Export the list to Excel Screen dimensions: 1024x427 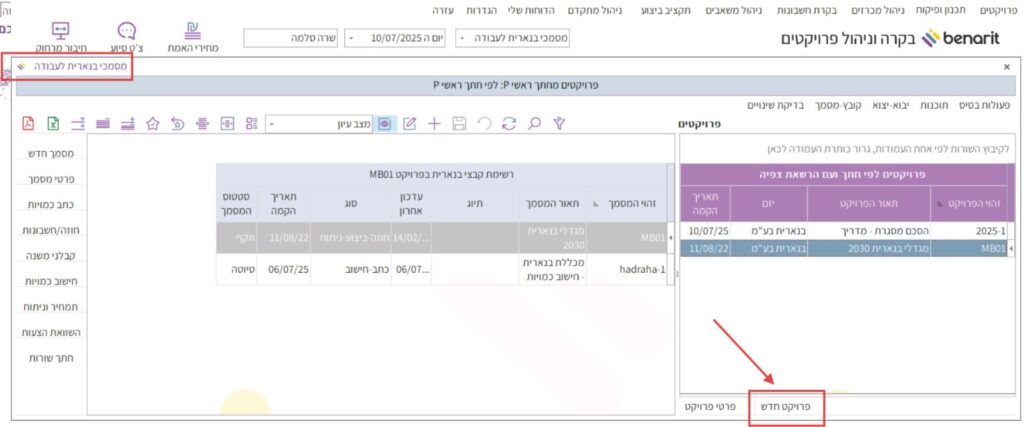[53, 124]
